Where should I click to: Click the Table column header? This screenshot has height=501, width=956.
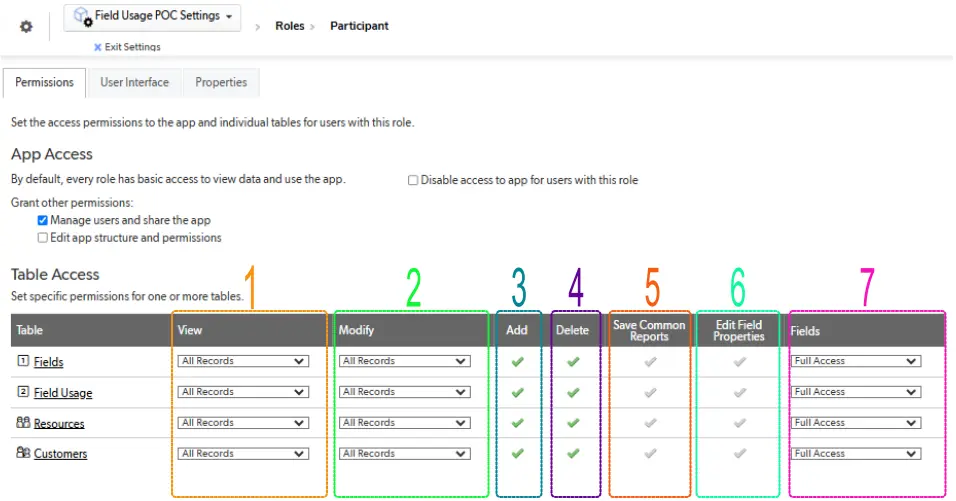(29, 330)
